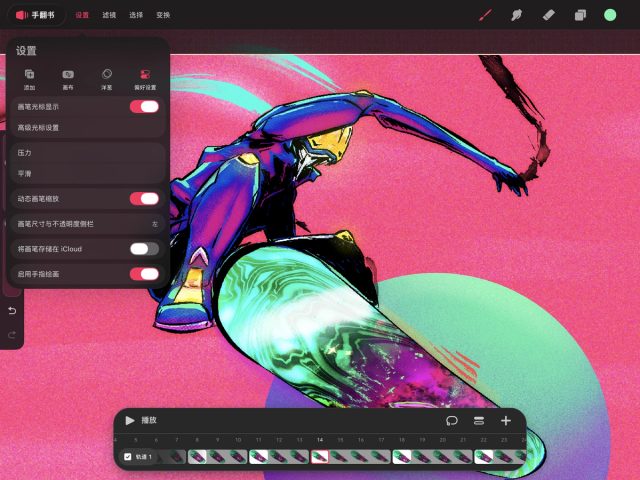
Task: Open the timeline tracks options icon
Action: point(479,420)
